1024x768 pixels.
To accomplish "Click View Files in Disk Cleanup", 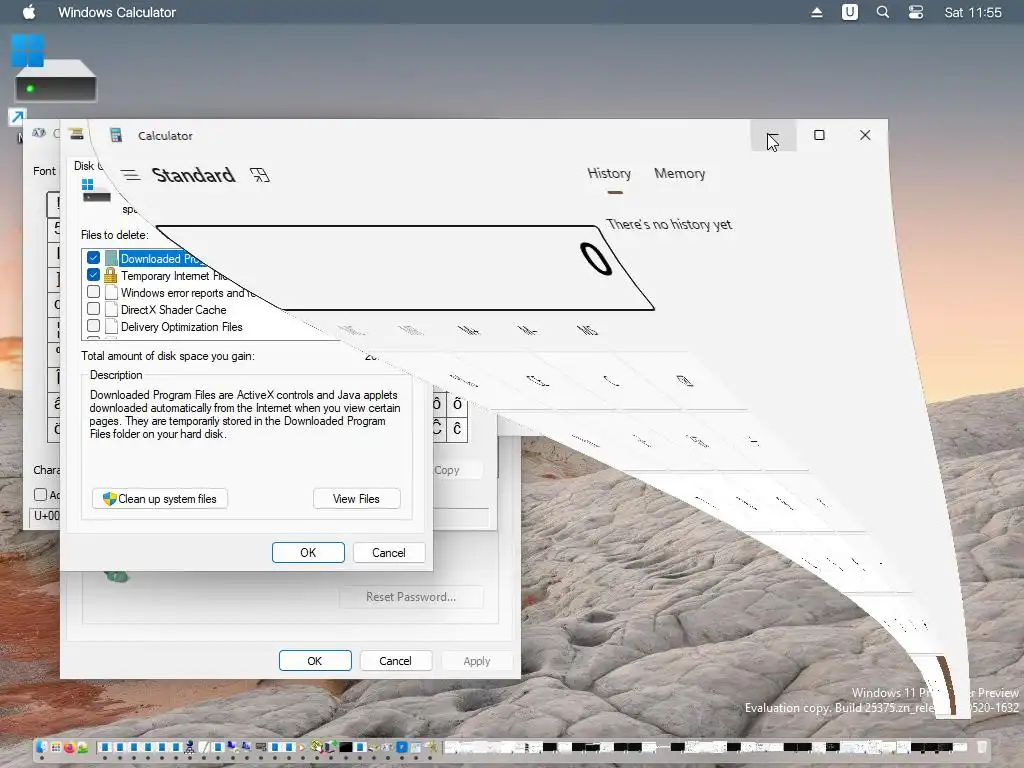I will pos(356,499).
